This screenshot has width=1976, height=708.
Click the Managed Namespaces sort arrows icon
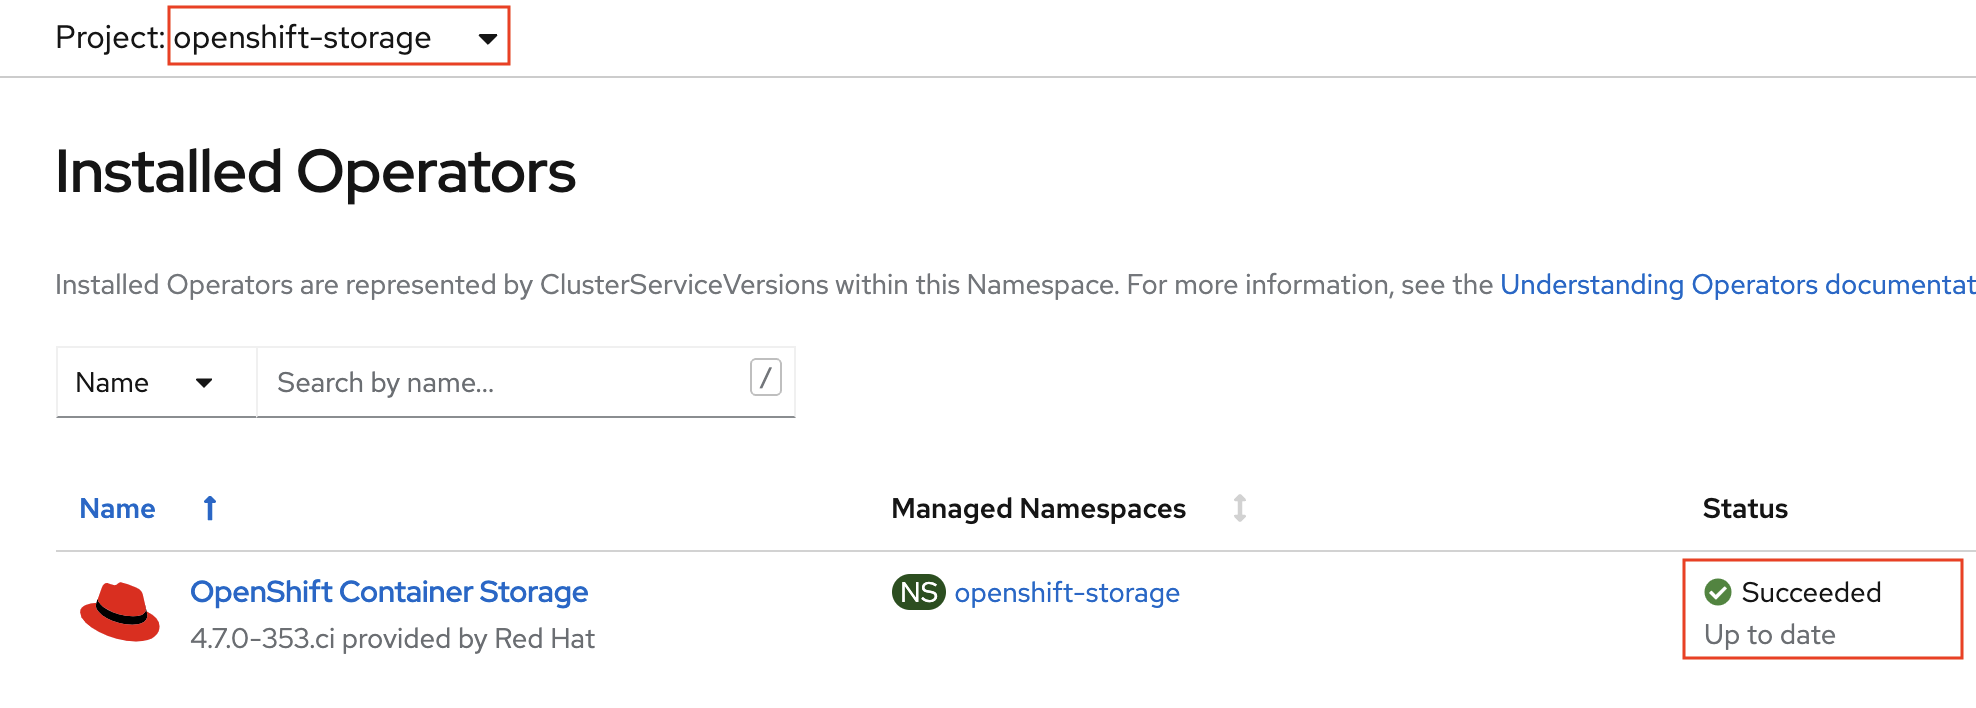(1240, 509)
